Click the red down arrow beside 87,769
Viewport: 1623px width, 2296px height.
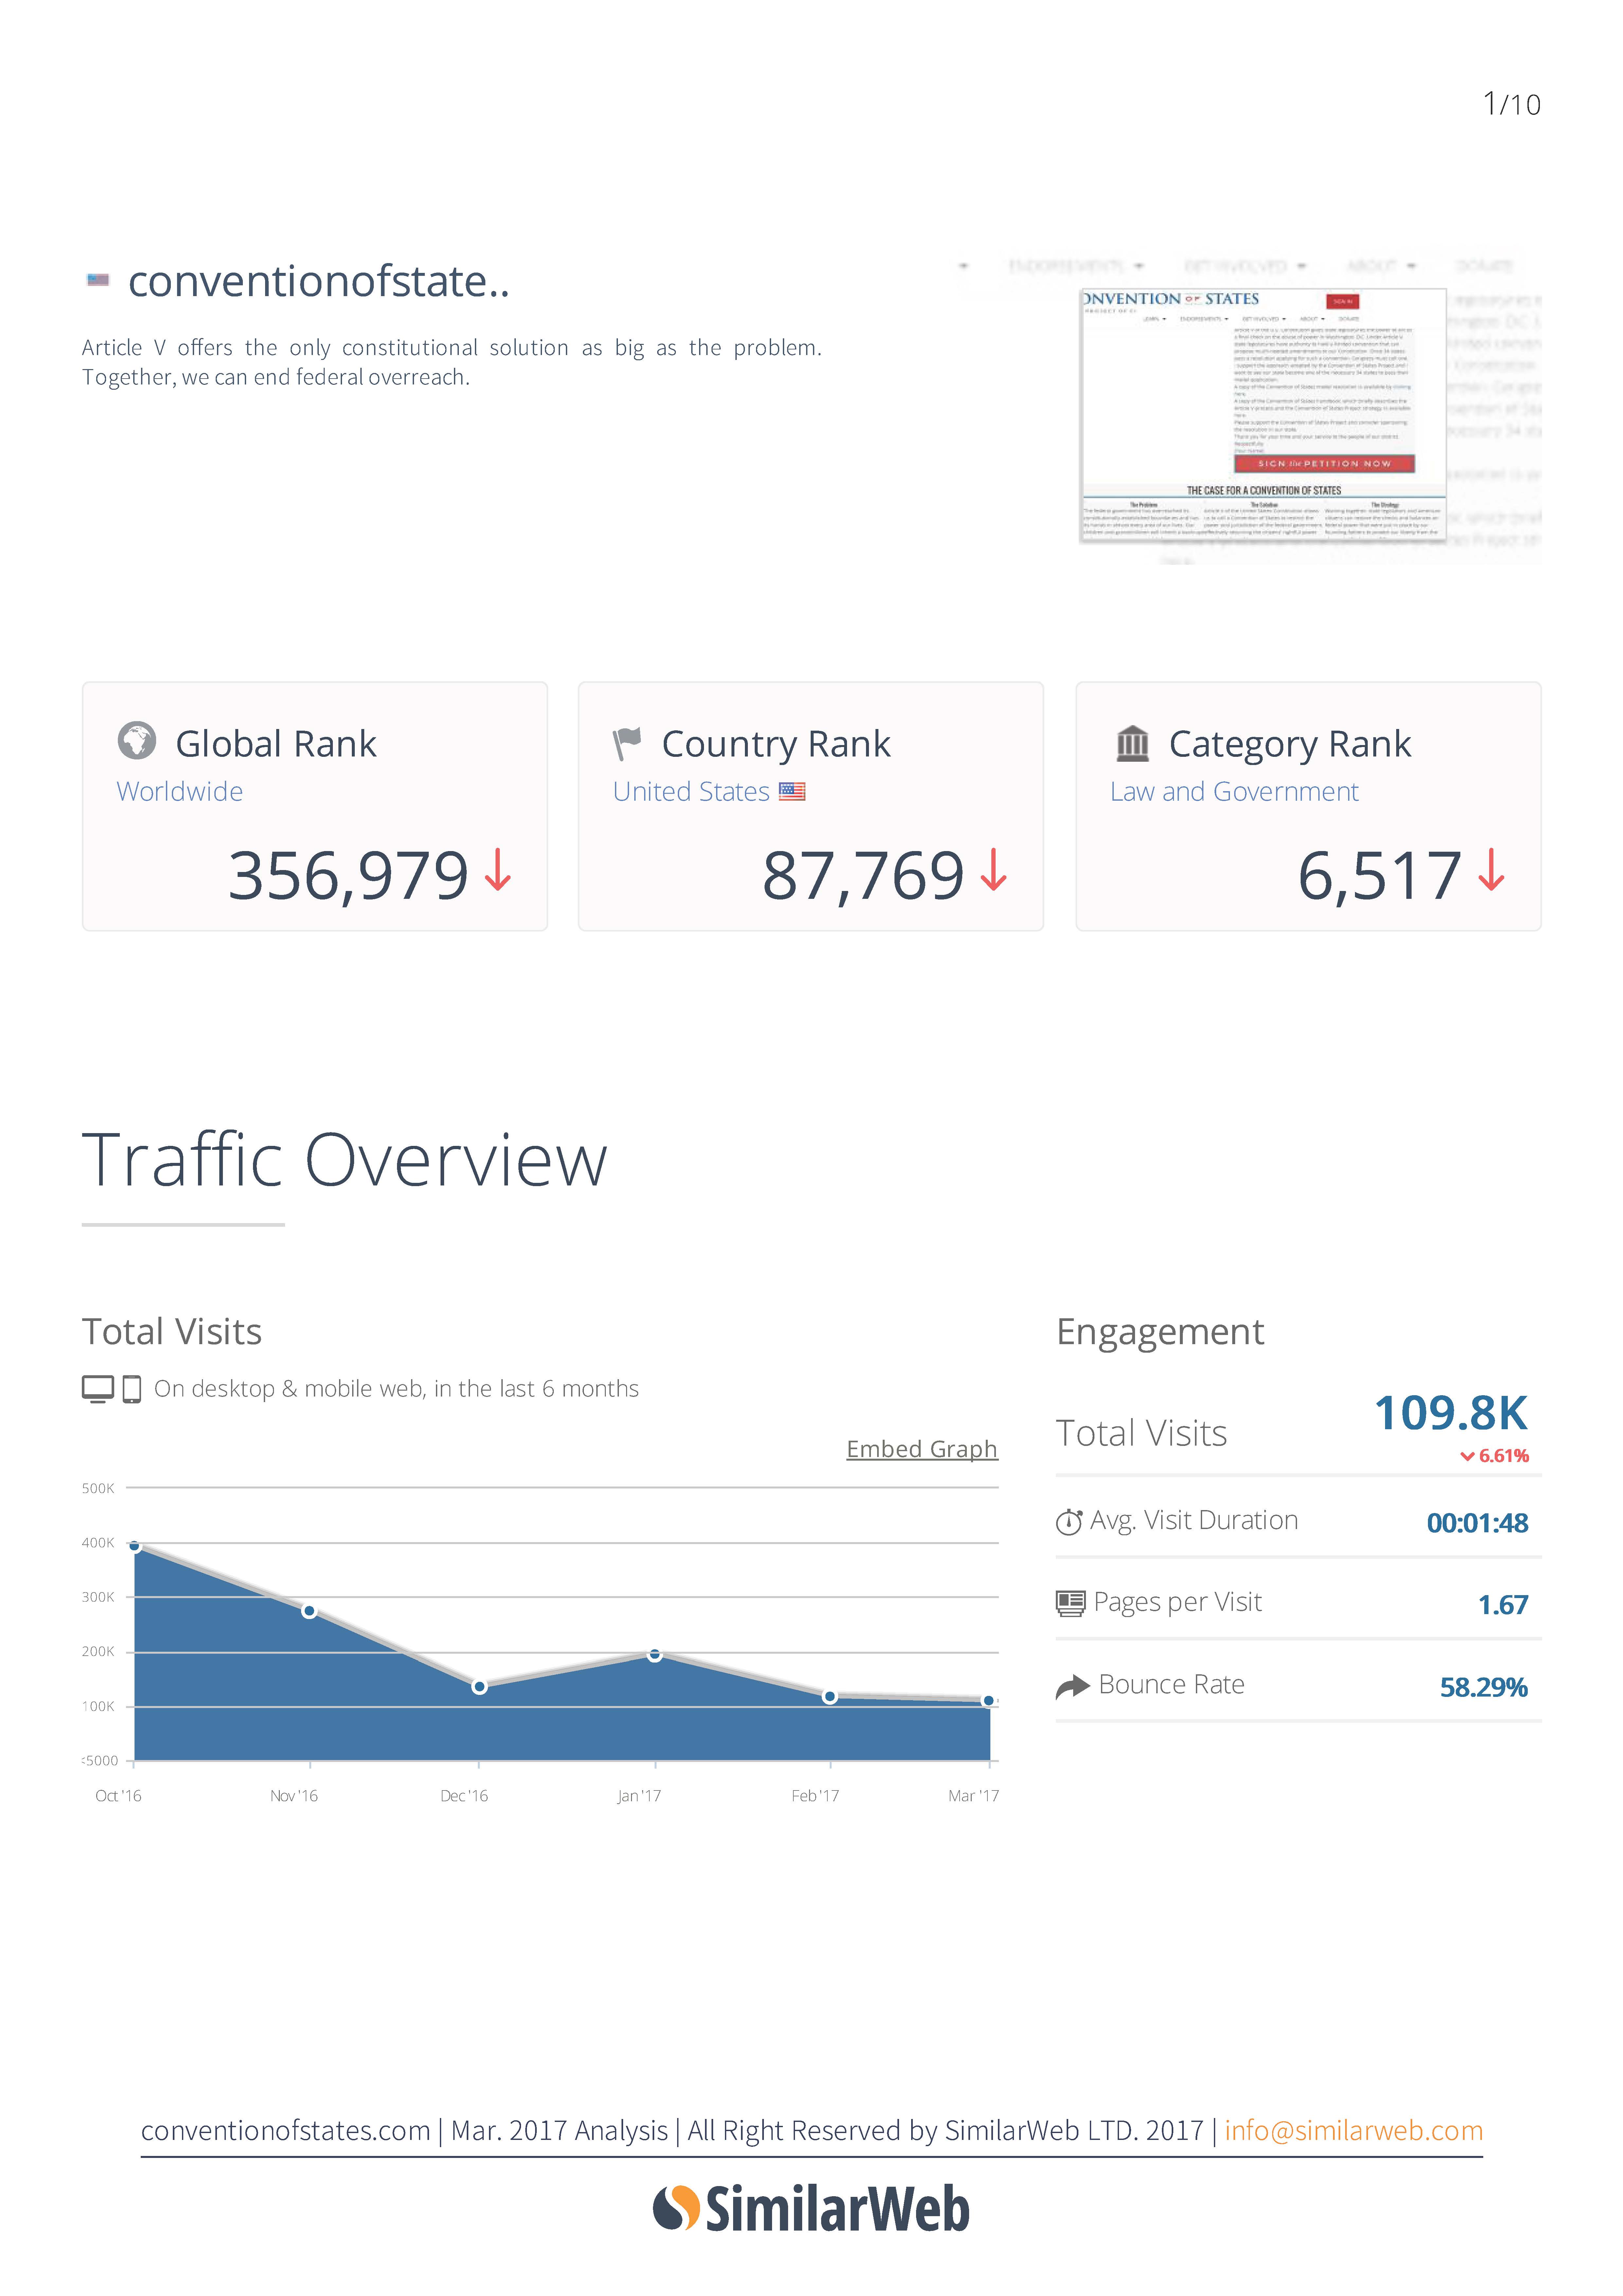click(993, 870)
